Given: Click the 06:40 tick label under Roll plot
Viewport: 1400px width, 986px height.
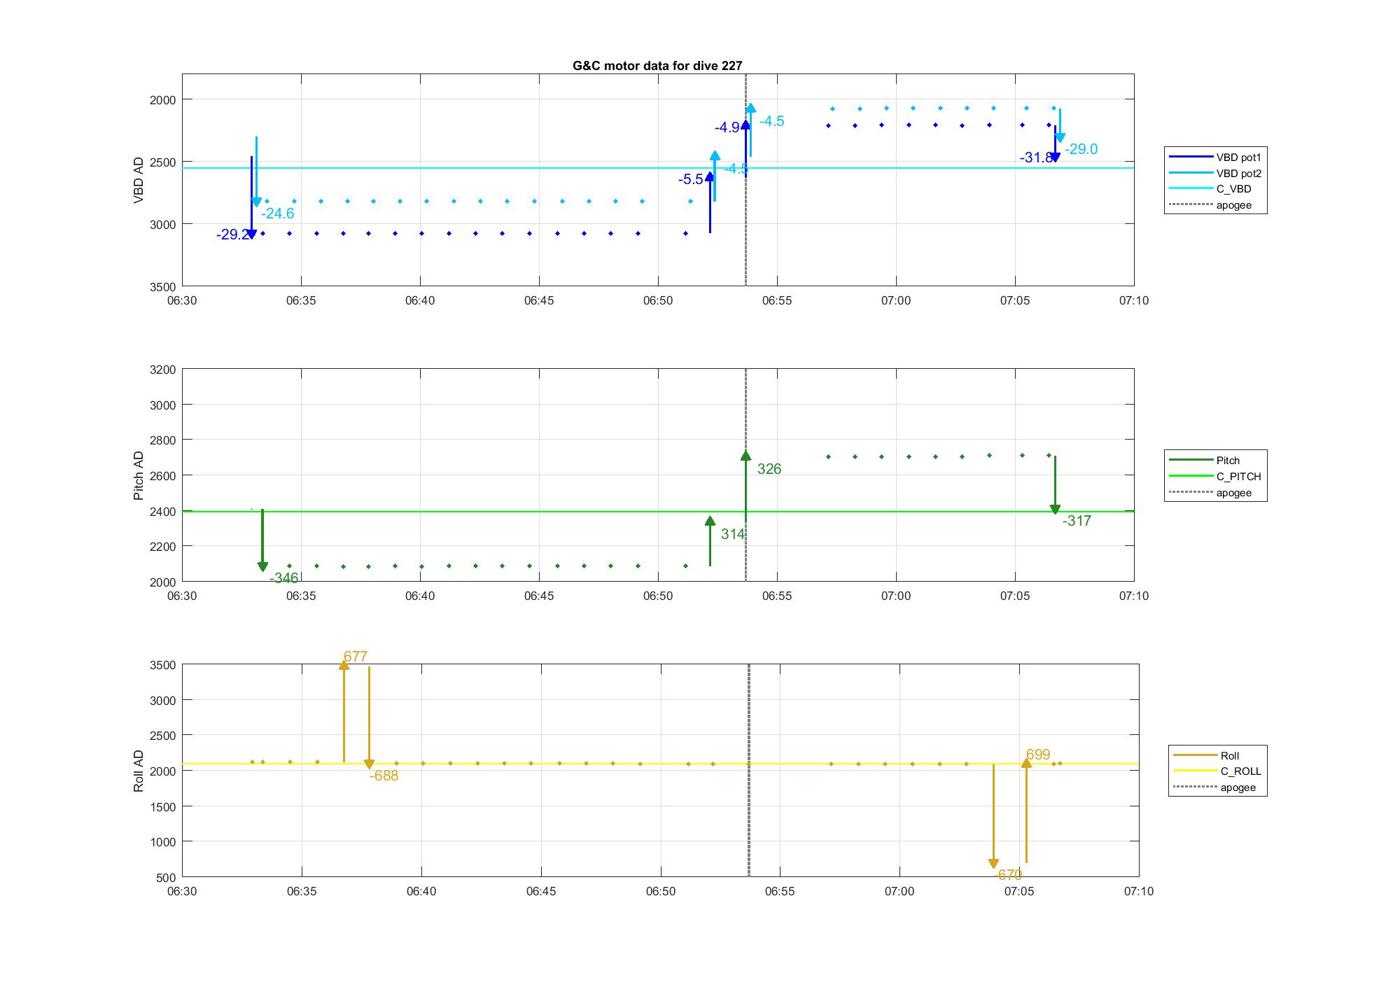Looking at the screenshot, I should [421, 891].
